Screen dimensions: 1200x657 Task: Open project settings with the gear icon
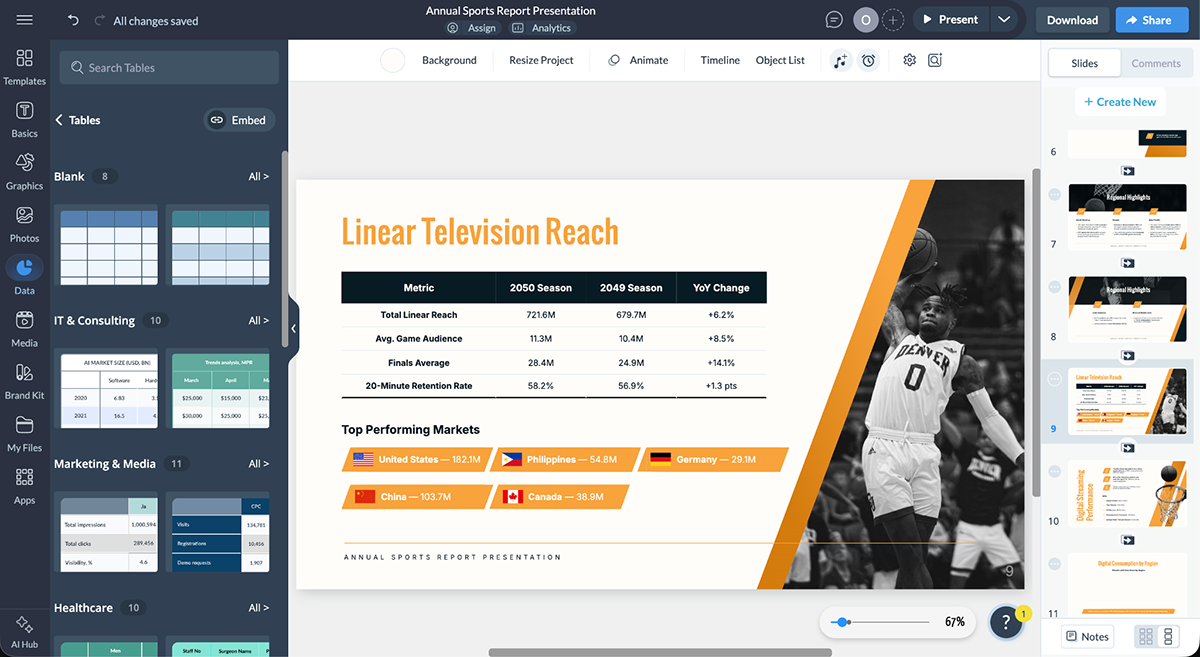pos(909,60)
